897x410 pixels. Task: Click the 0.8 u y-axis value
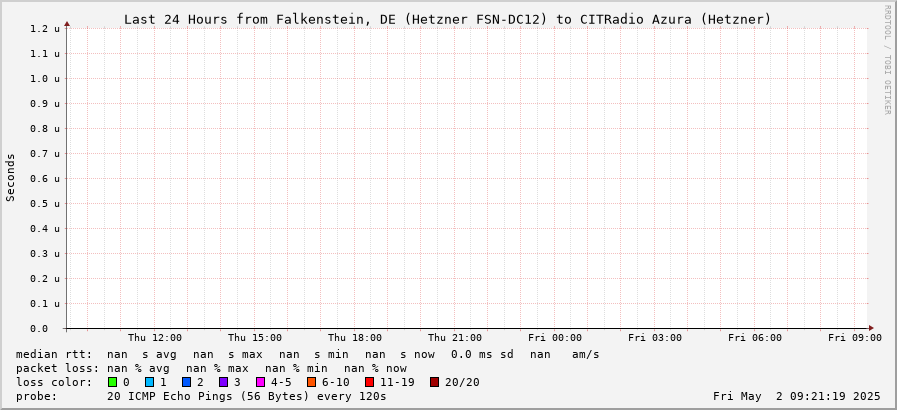45,129
